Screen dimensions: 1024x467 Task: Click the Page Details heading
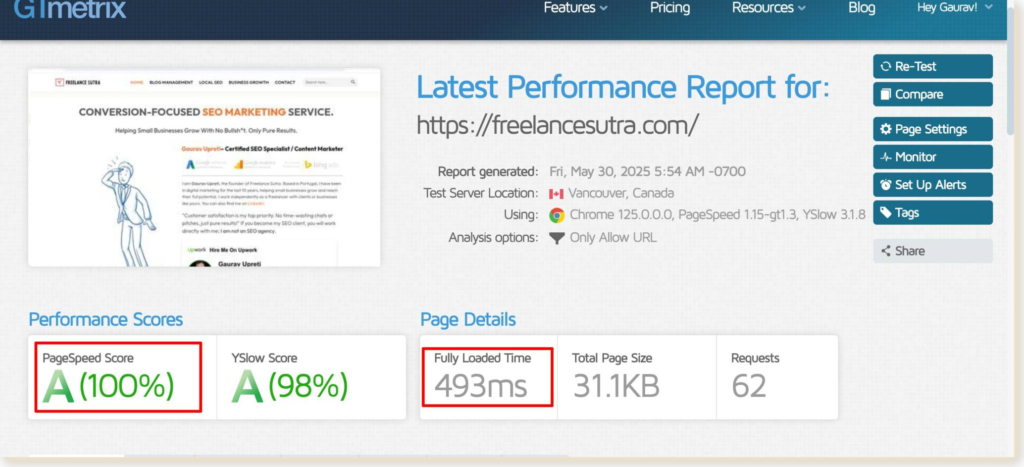468,319
